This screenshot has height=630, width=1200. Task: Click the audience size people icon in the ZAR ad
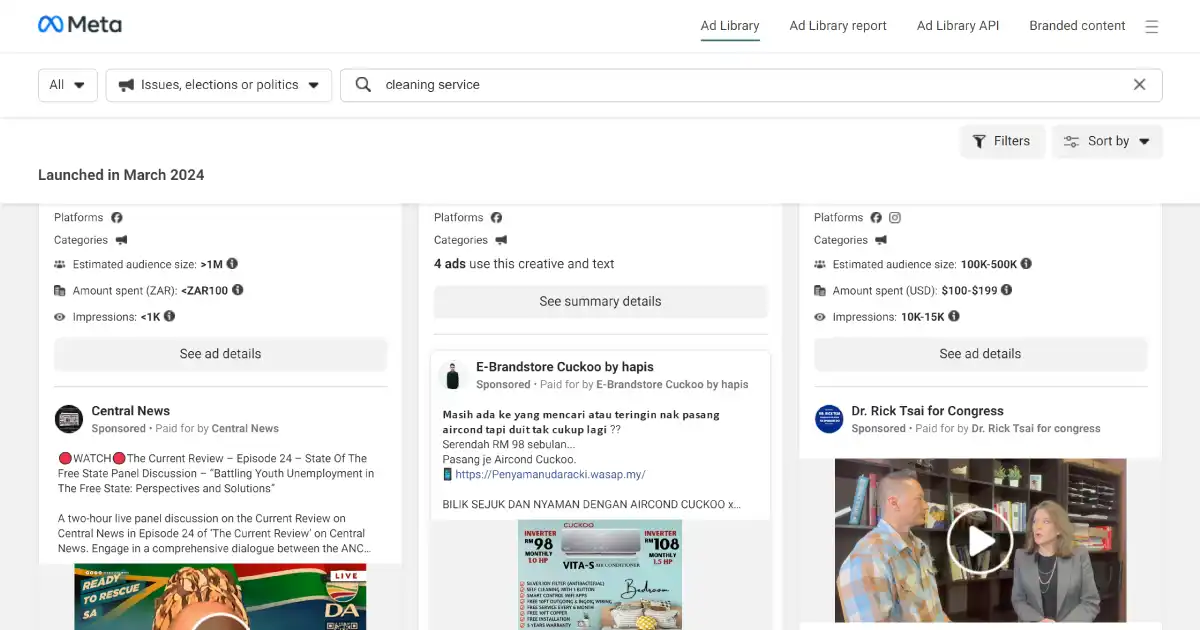(x=60, y=264)
